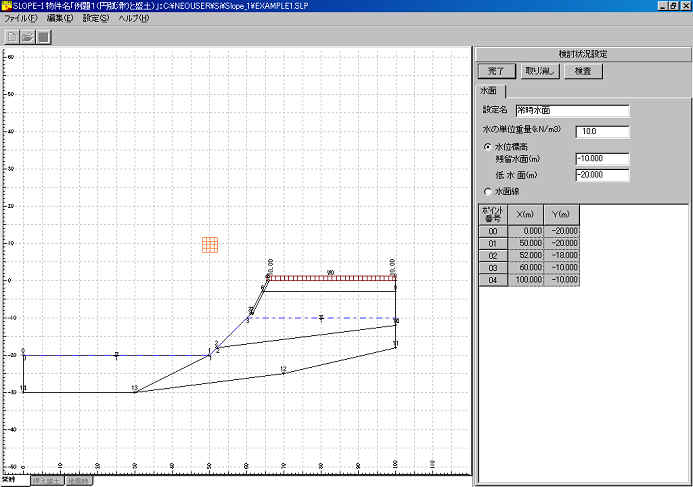Click the 低水面 field showing -20.000
This screenshot has height=487, width=693.
pos(603,175)
